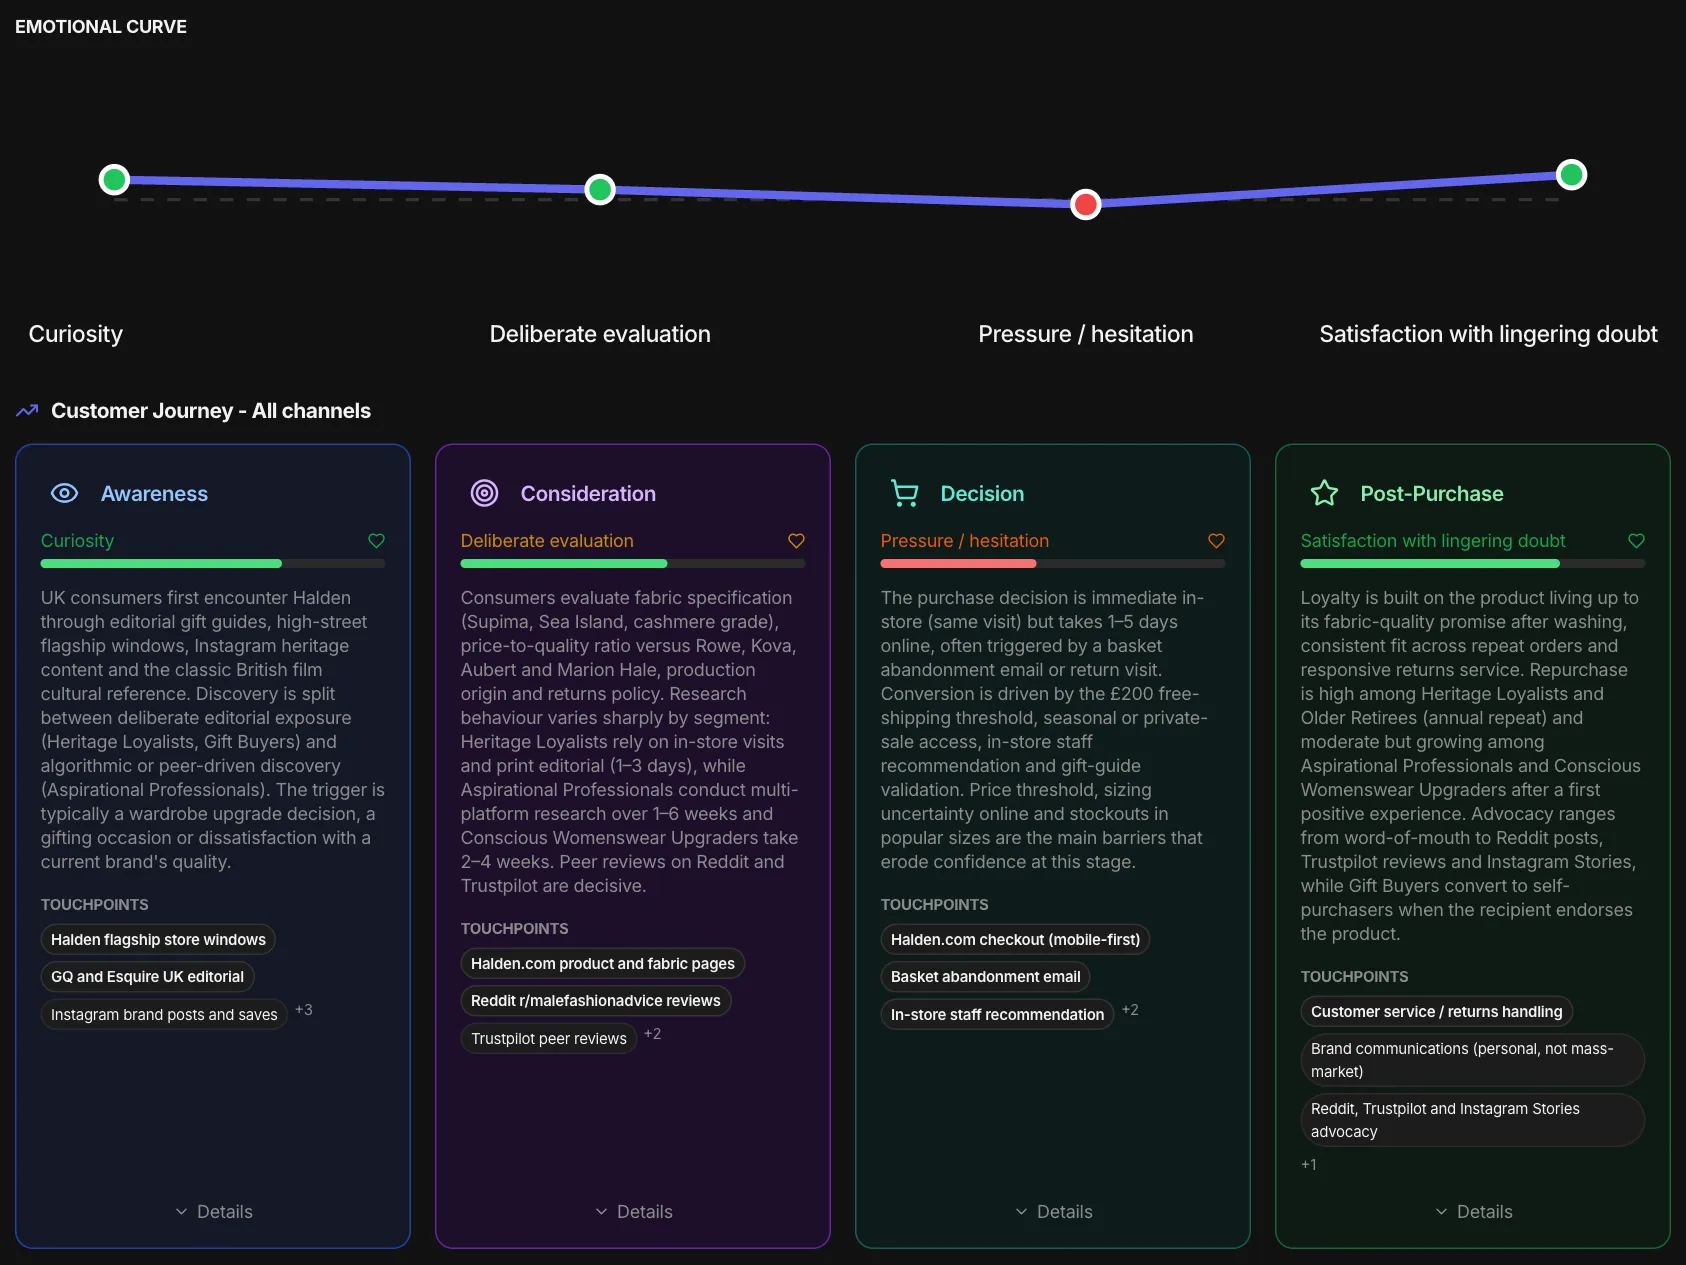Click the Decision shopping cart icon
1686x1265 pixels.
(904, 493)
